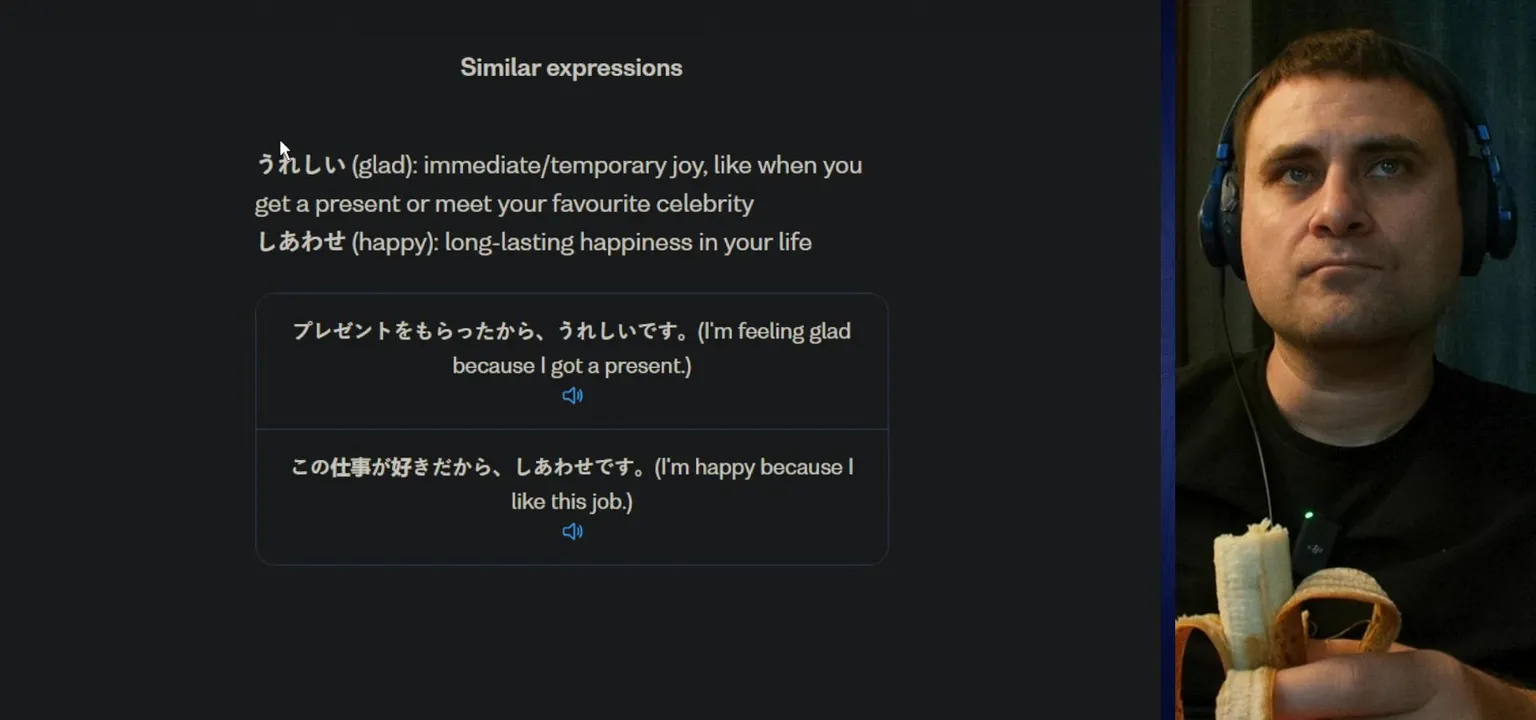
Task: Click the (happy) translation label
Action: click(394, 242)
